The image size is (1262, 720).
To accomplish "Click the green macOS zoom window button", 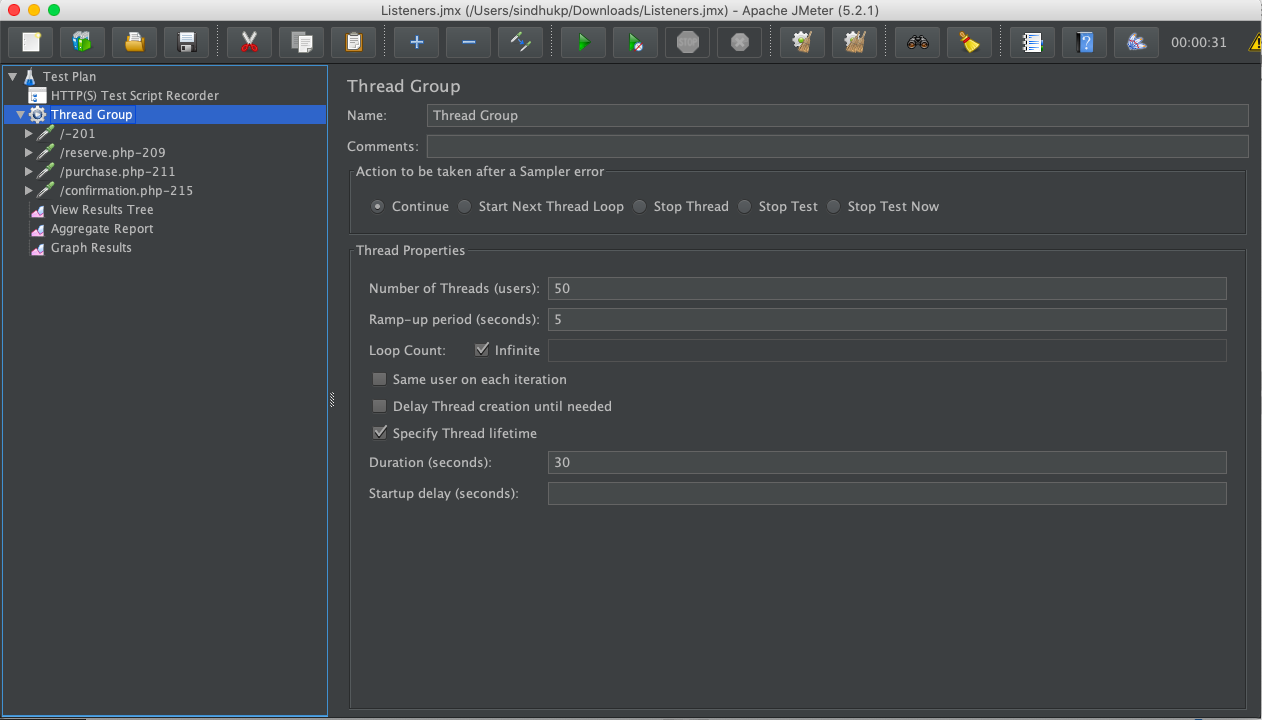I will [x=54, y=10].
